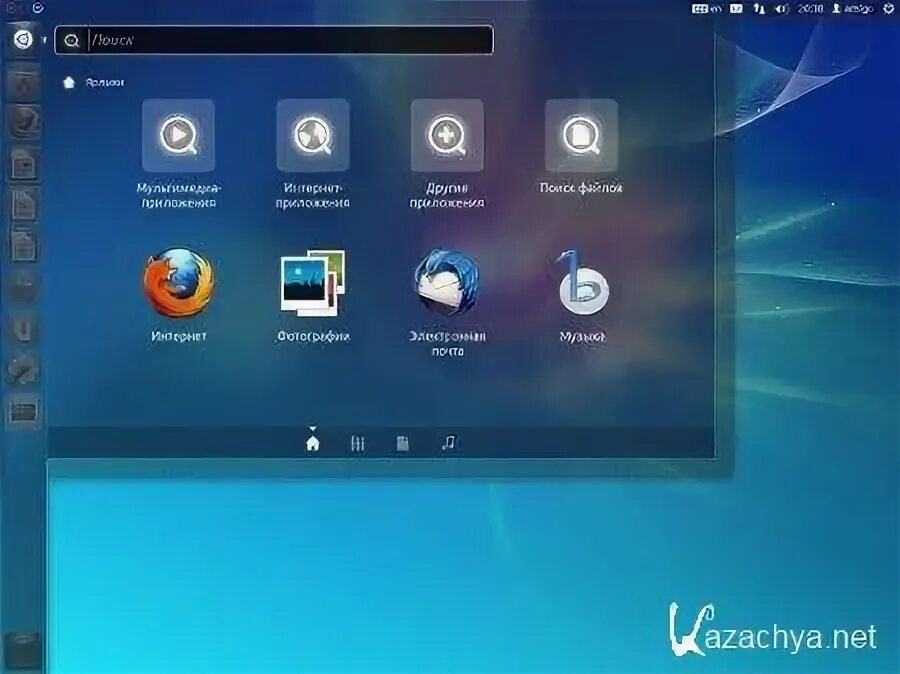This screenshot has width=900, height=674.
Task: Open Поиск файлов tile
Action: click(581, 147)
